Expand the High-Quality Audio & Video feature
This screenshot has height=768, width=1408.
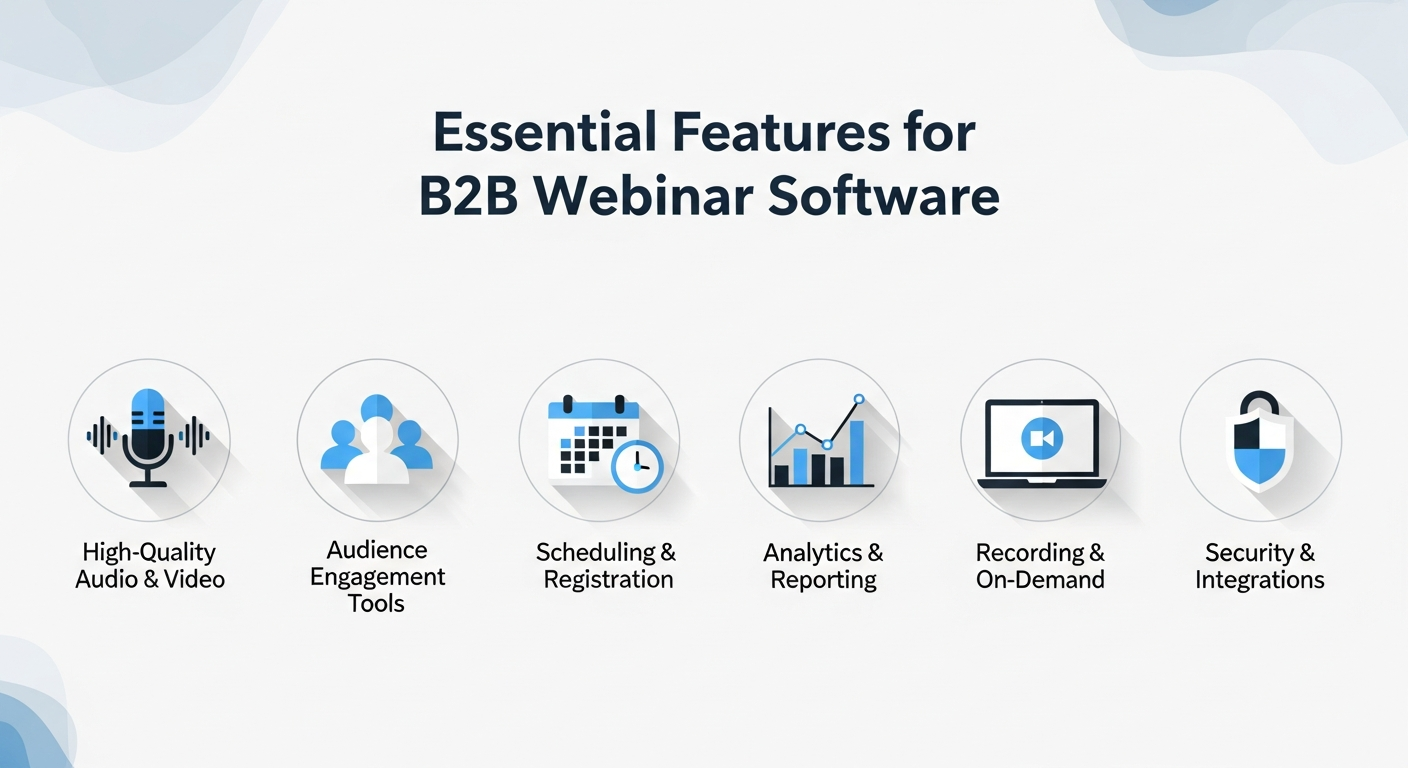[x=150, y=564]
